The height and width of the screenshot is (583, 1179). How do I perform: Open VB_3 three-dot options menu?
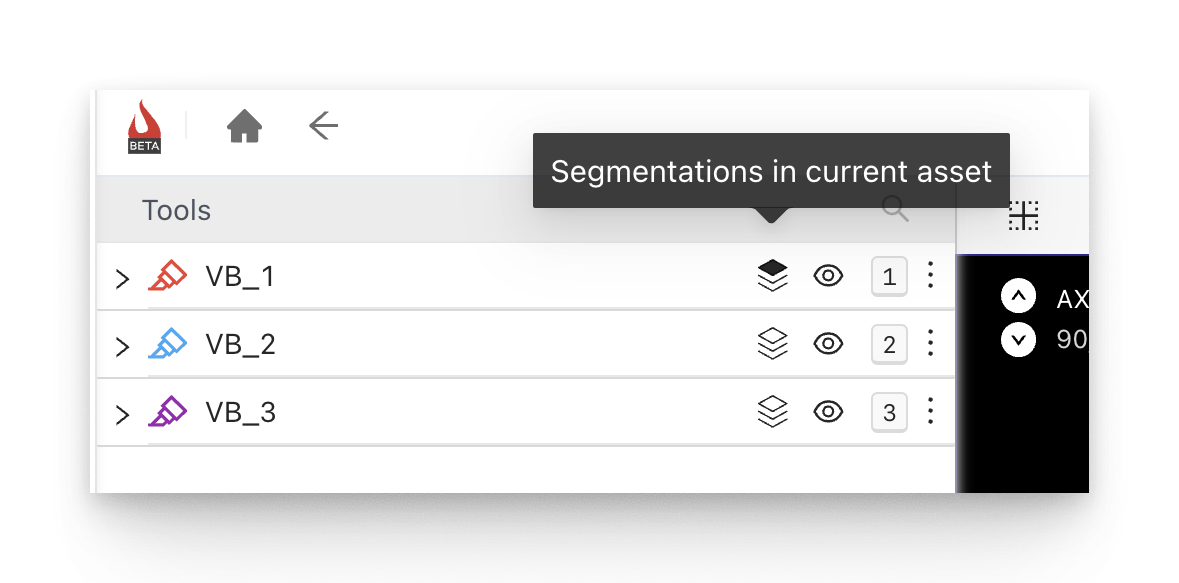point(930,412)
